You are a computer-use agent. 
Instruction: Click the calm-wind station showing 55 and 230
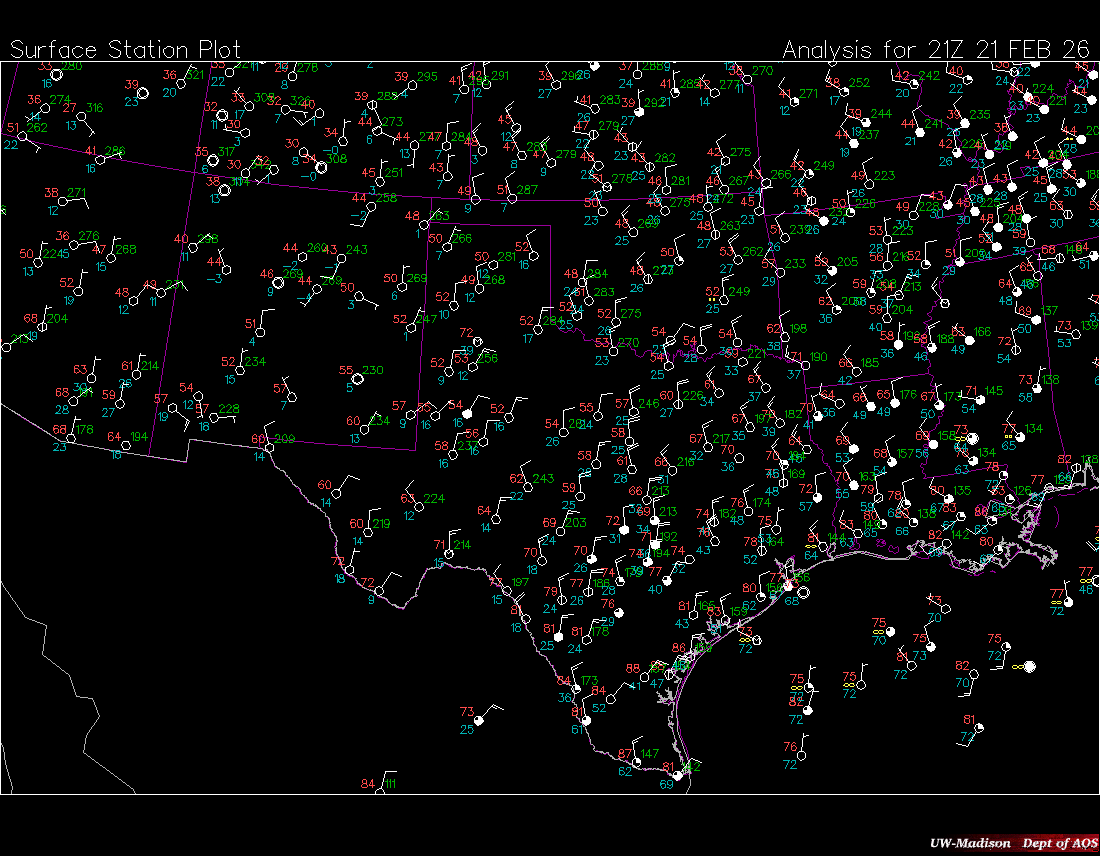point(359,377)
